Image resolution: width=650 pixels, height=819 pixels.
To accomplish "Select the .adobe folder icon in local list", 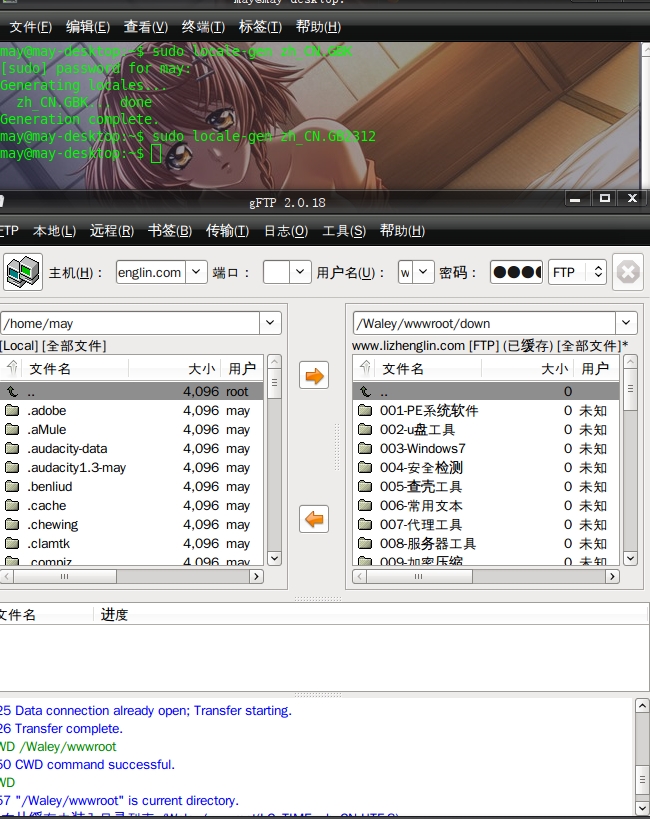I will (x=11, y=411).
